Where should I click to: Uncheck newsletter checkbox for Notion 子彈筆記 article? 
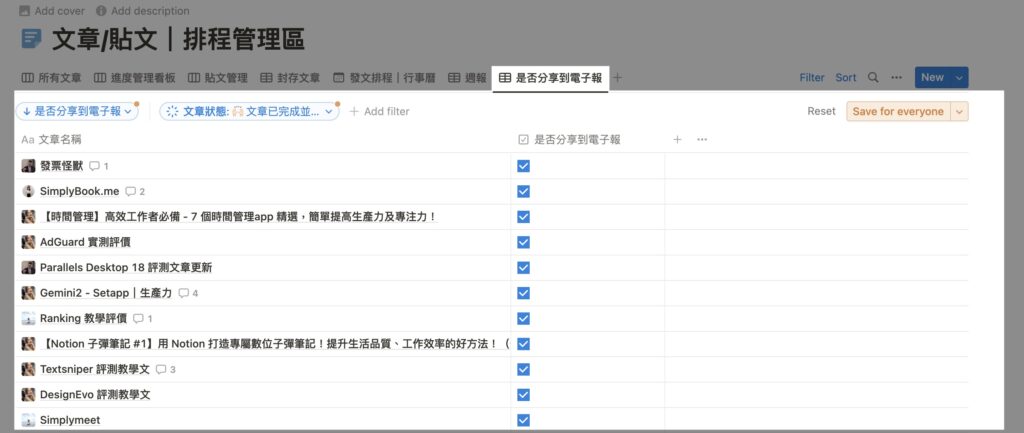click(523, 344)
